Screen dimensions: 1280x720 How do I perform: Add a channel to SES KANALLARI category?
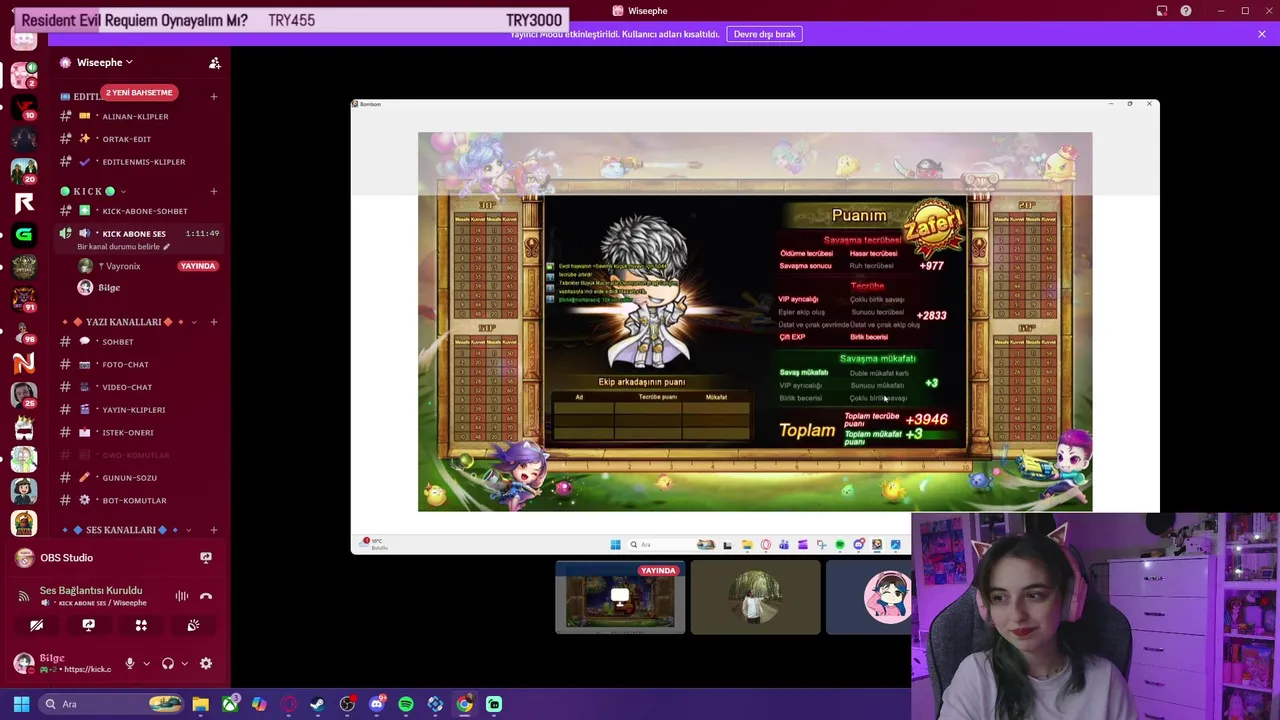tap(214, 530)
